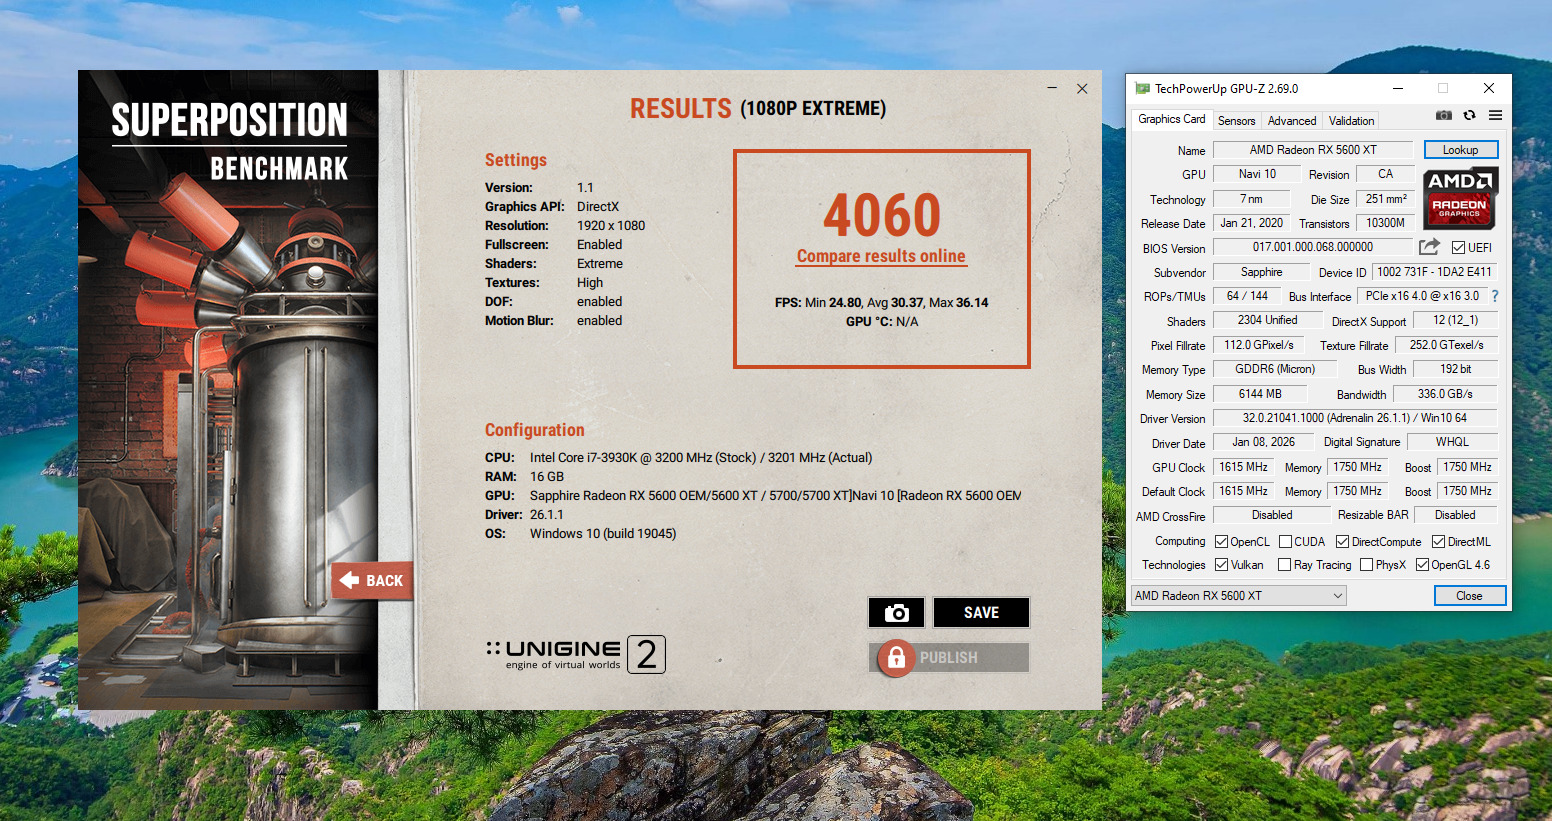Minimize the GPU-Z window

point(1398,88)
